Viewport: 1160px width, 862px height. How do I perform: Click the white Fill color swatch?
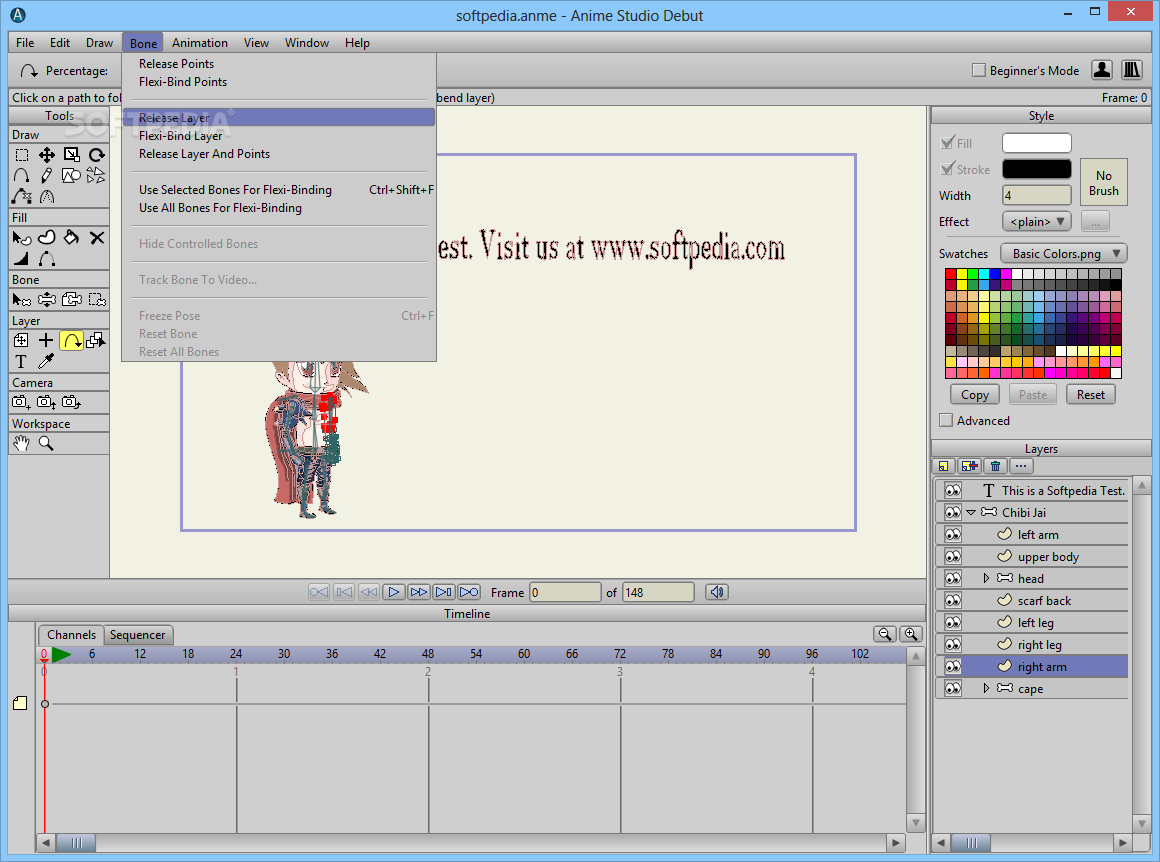click(x=1036, y=143)
